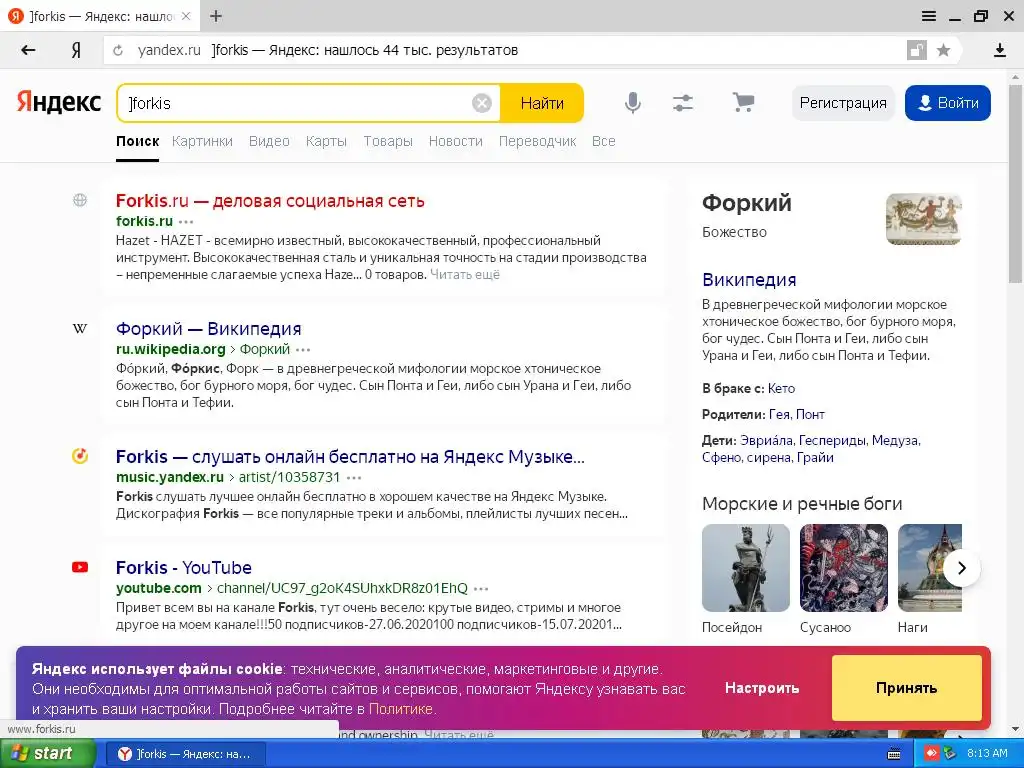Screen dimensions: 1024x768
Task: Open the three-dot menu beside forkis.ru
Action: pos(186,221)
